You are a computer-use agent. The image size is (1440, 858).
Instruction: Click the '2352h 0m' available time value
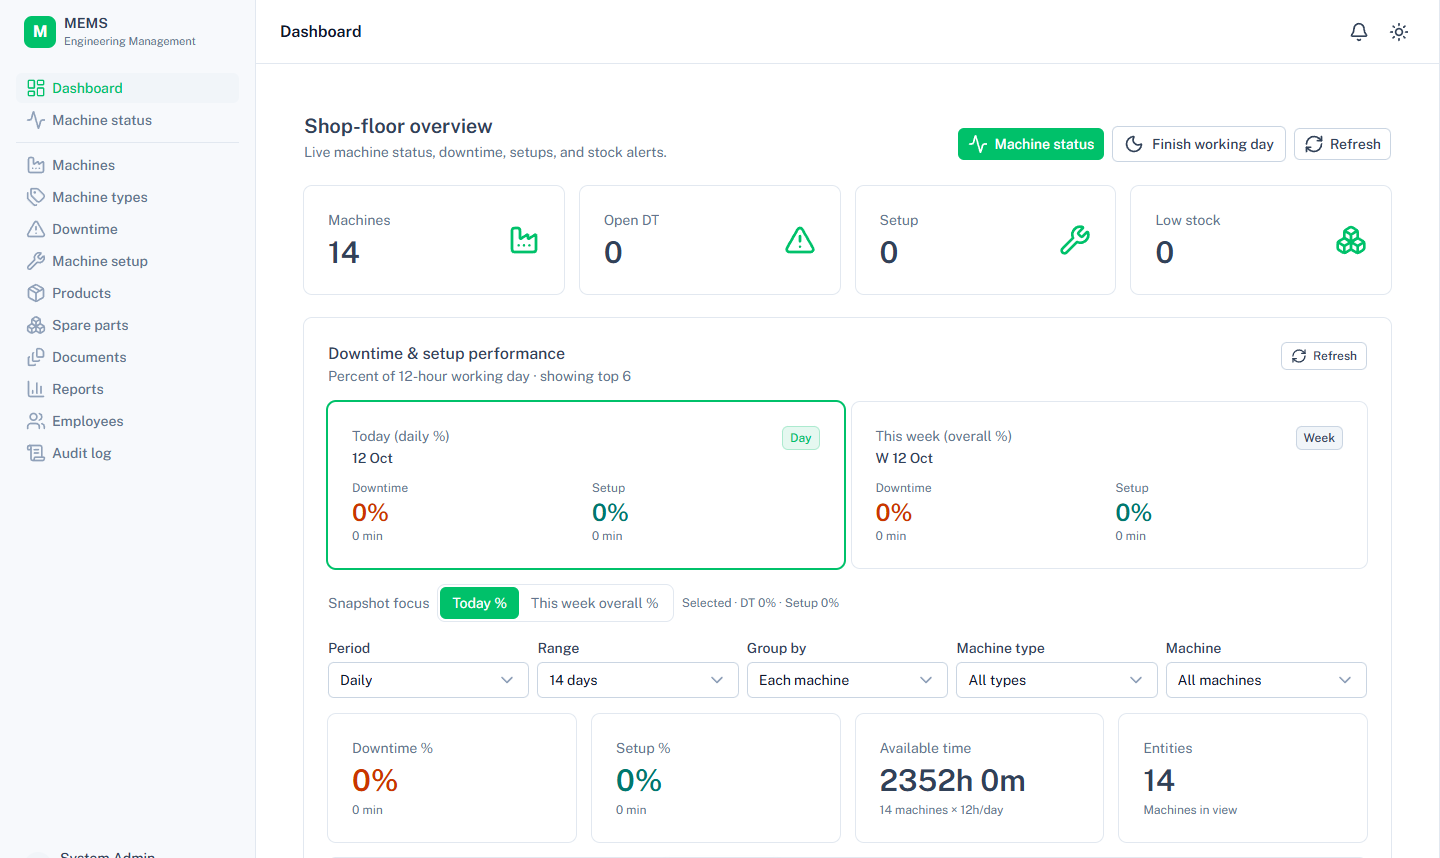(952, 780)
